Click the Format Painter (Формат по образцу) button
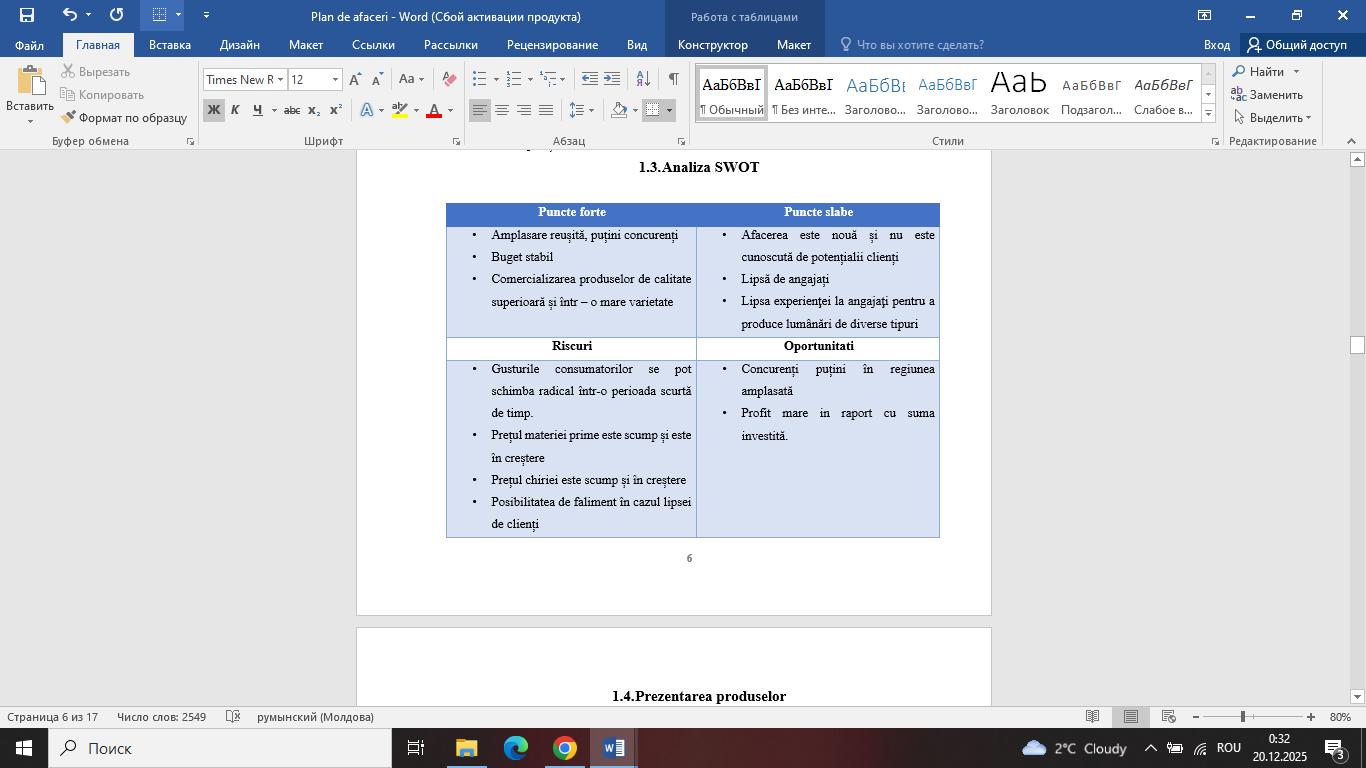 124,117
